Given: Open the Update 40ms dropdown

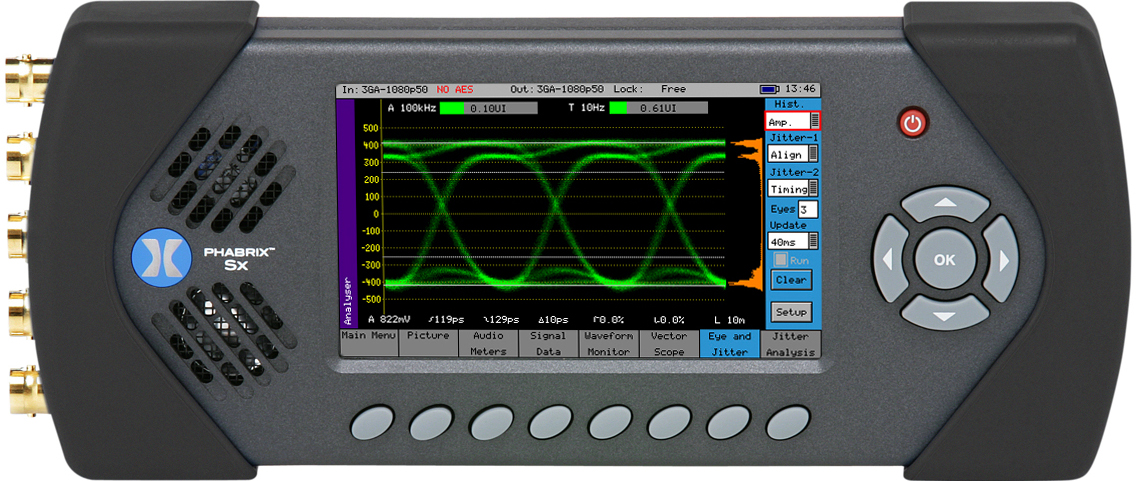Looking at the screenshot, I should (792, 241).
